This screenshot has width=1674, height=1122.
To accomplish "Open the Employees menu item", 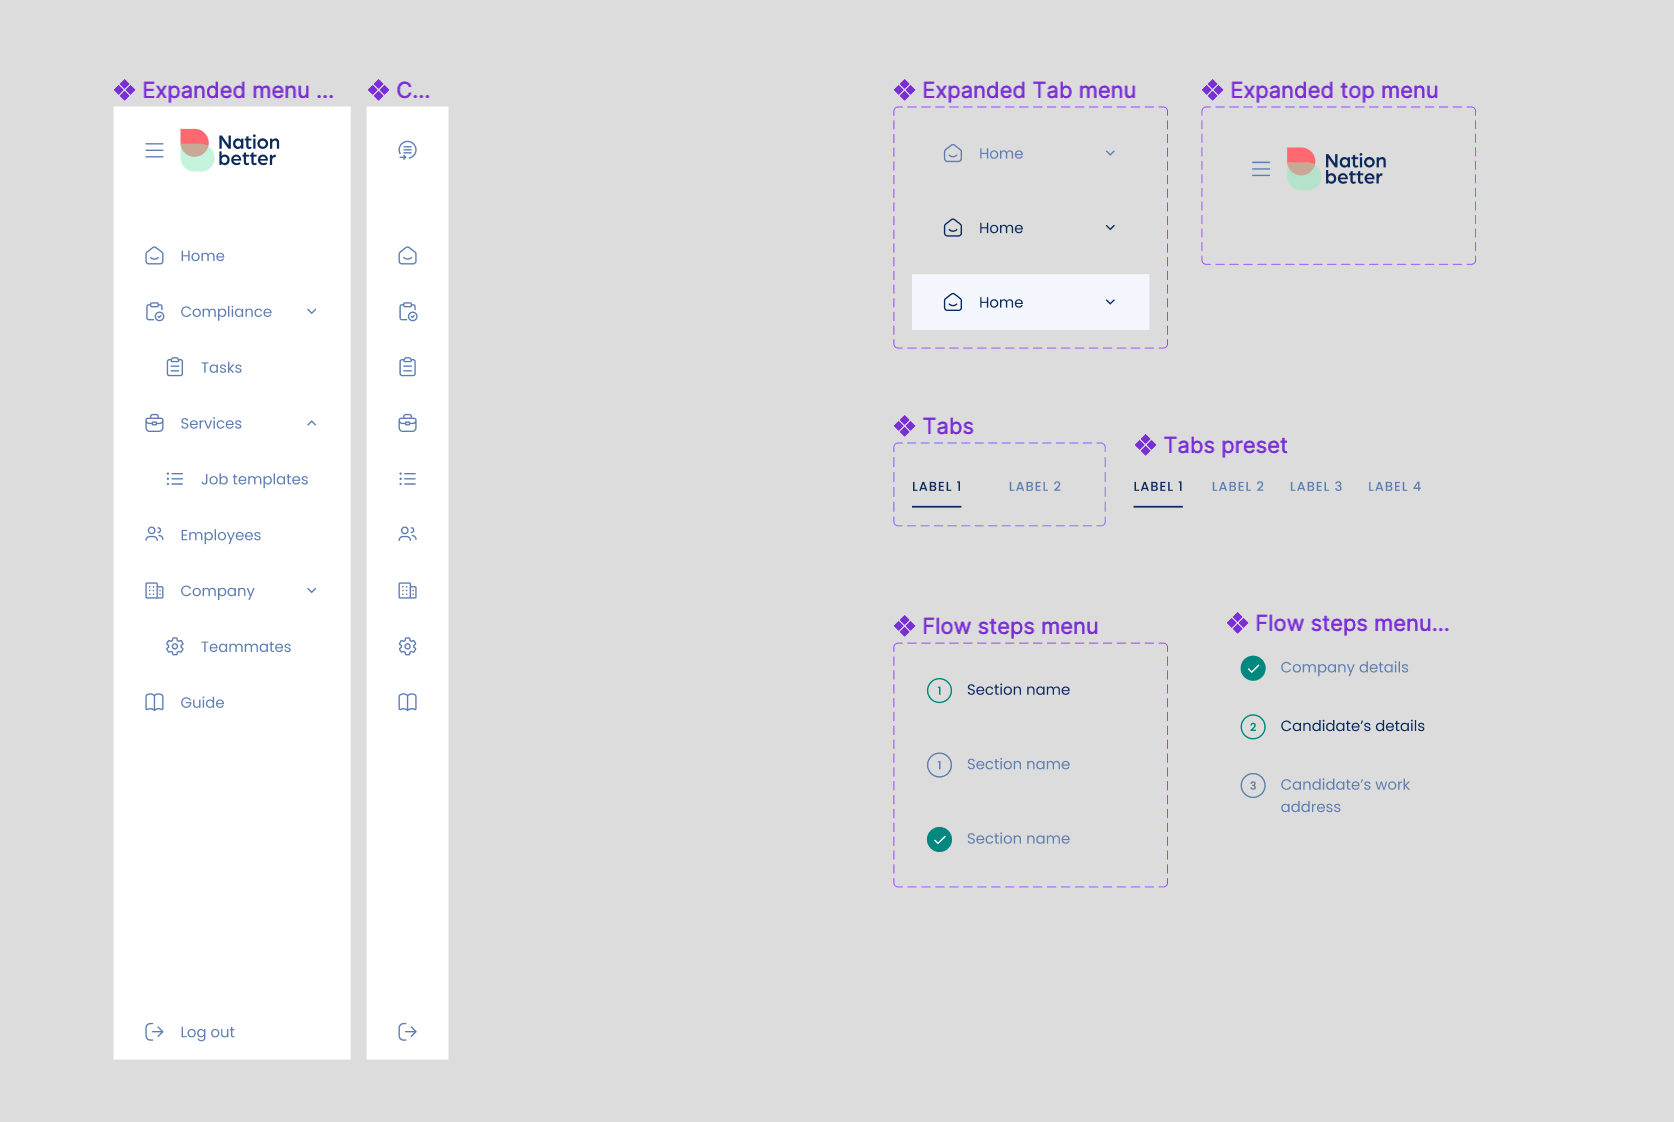I will coord(220,535).
